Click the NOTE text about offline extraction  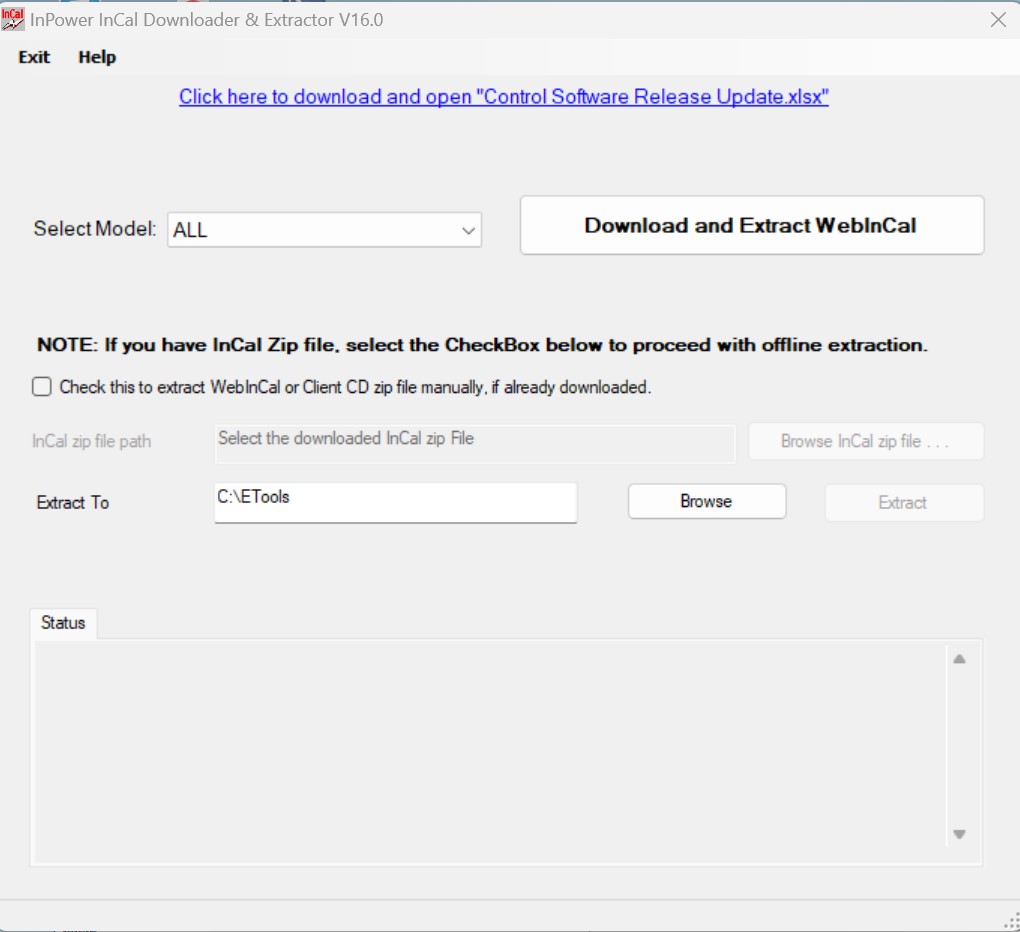(x=482, y=345)
